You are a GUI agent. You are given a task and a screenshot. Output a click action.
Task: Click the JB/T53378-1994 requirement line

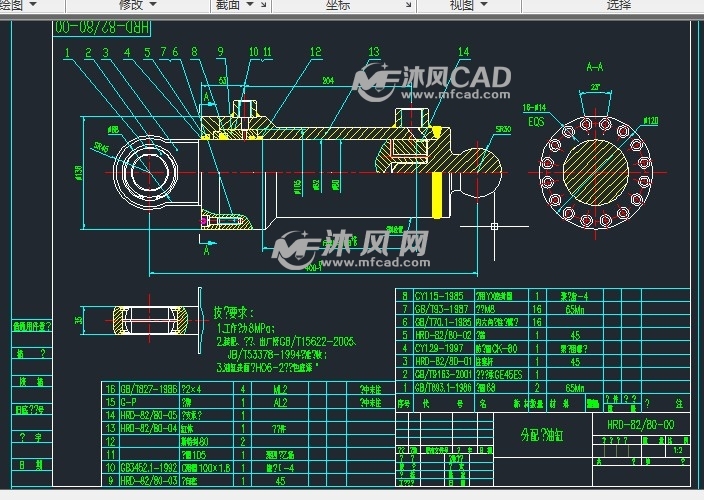pyautogui.click(x=277, y=355)
